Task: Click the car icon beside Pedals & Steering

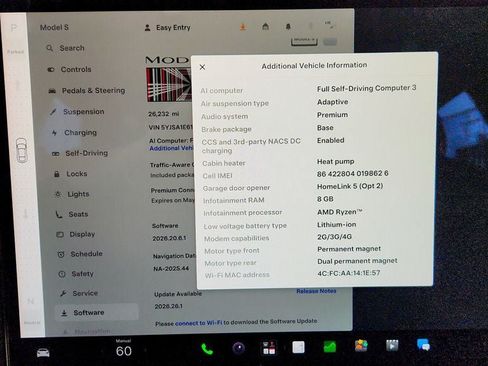Action: (52, 91)
